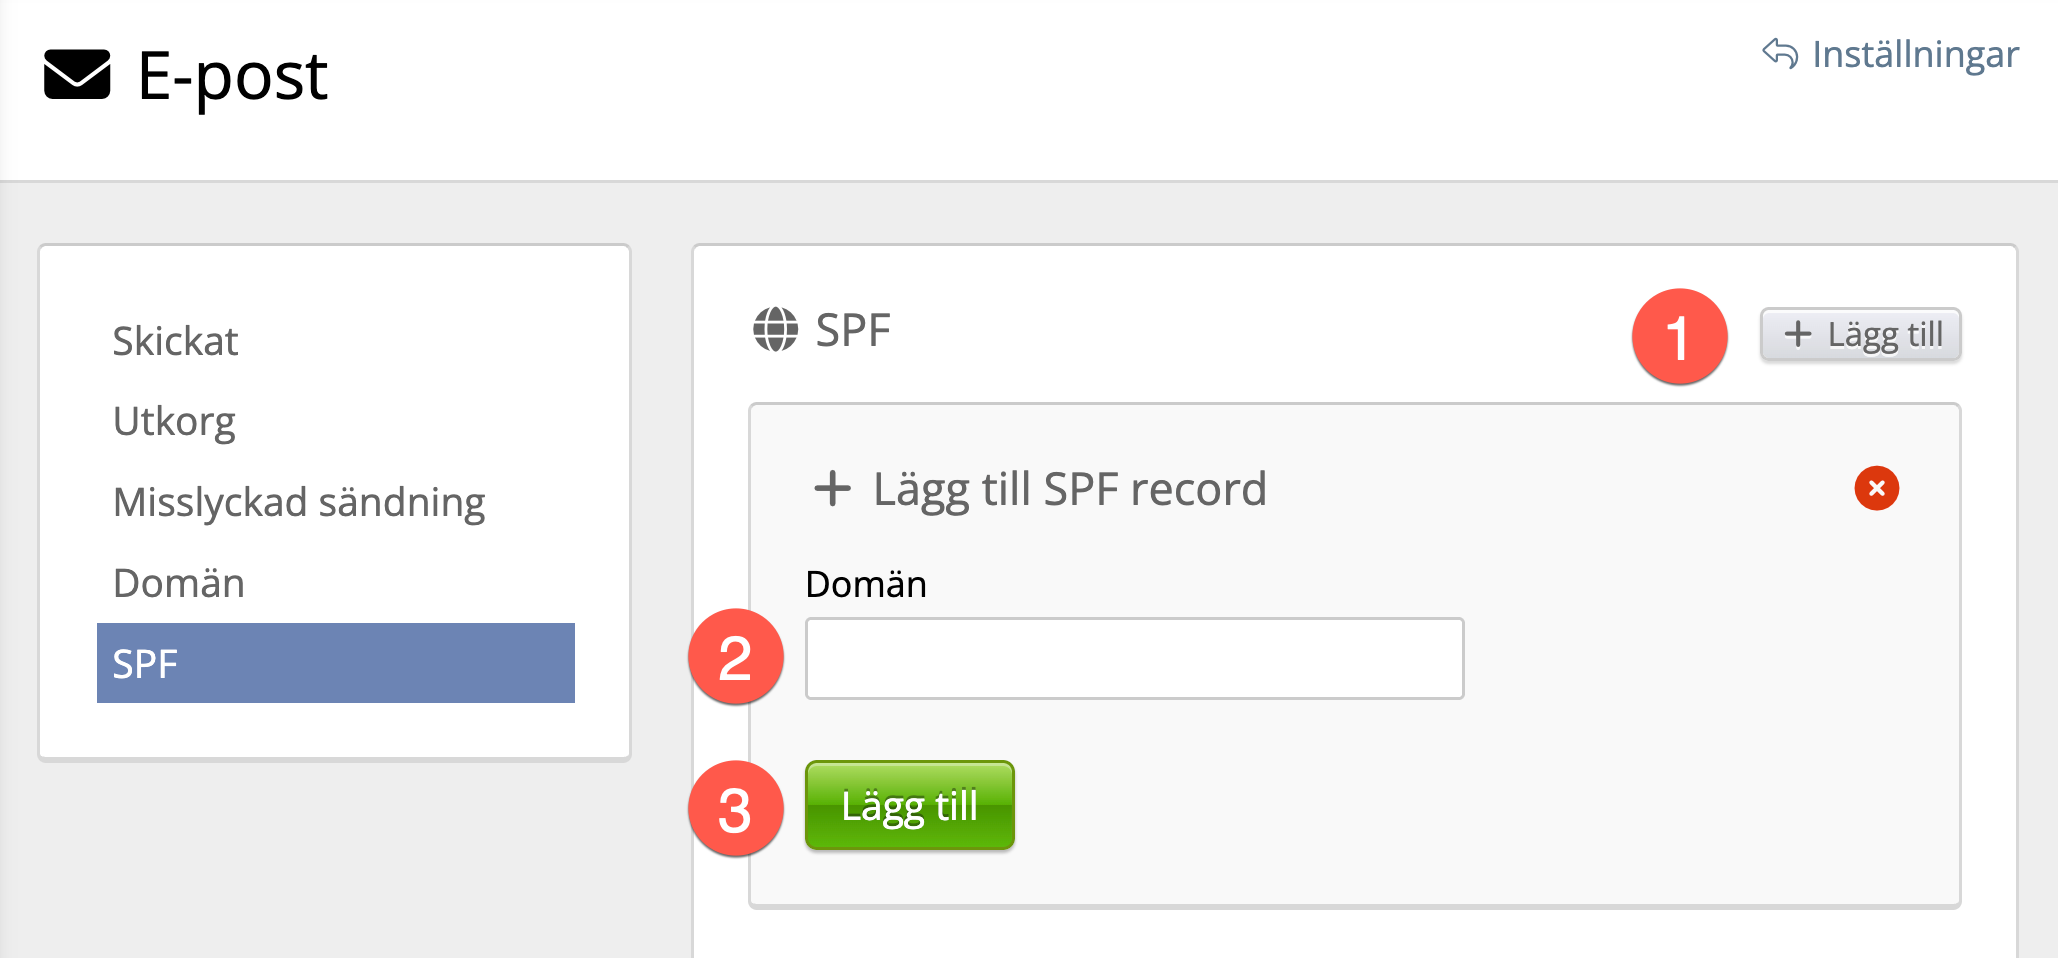The height and width of the screenshot is (958, 2058).
Task: Close the SPF record form with red X
Action: click(1876, 488)
